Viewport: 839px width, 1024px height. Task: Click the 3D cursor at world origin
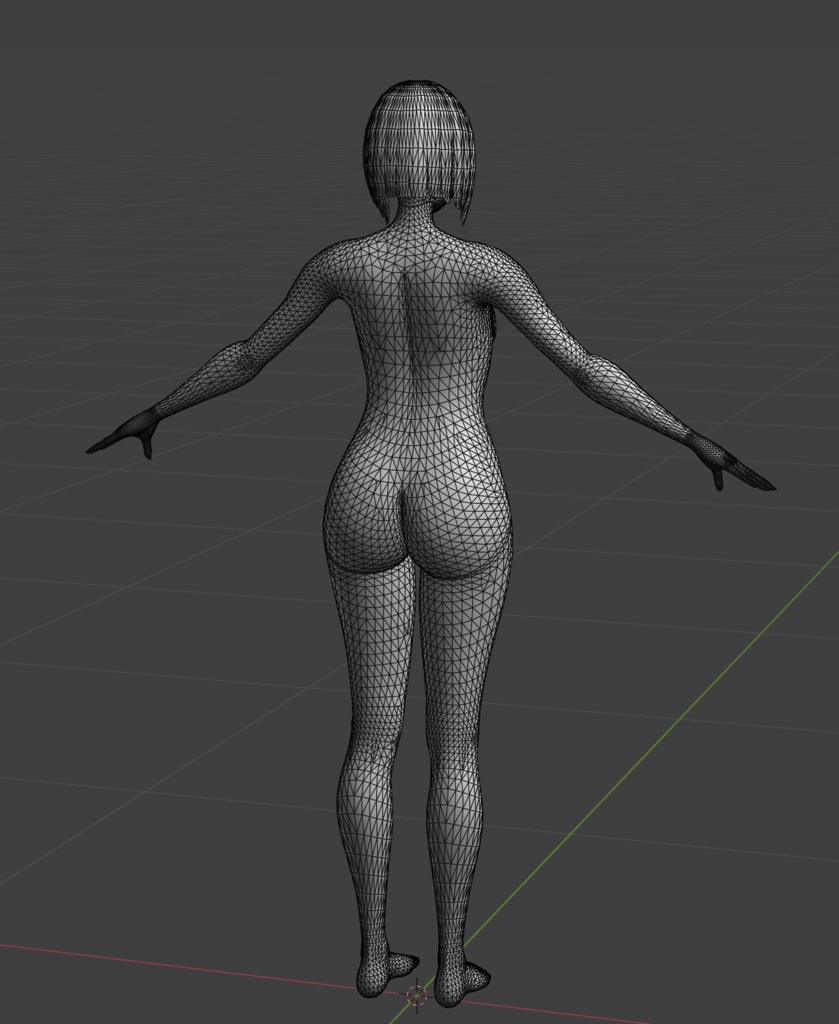click(416, 995)
